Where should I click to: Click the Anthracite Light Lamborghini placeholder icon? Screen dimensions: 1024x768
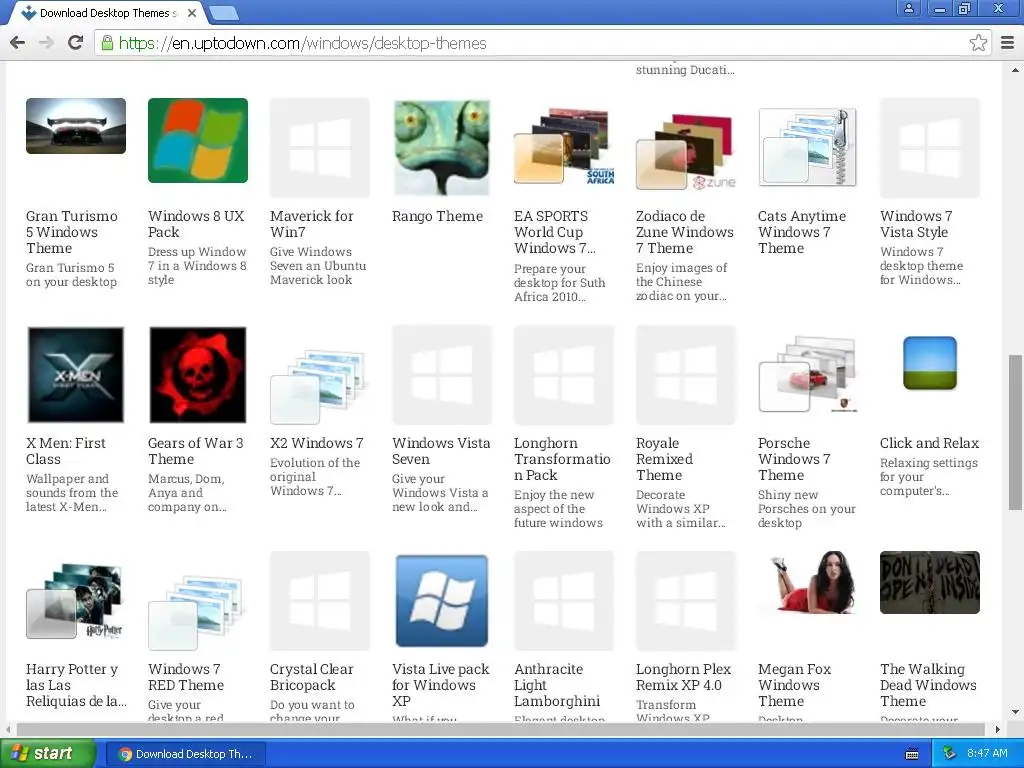pyautogui.click(x=564, y=601)
